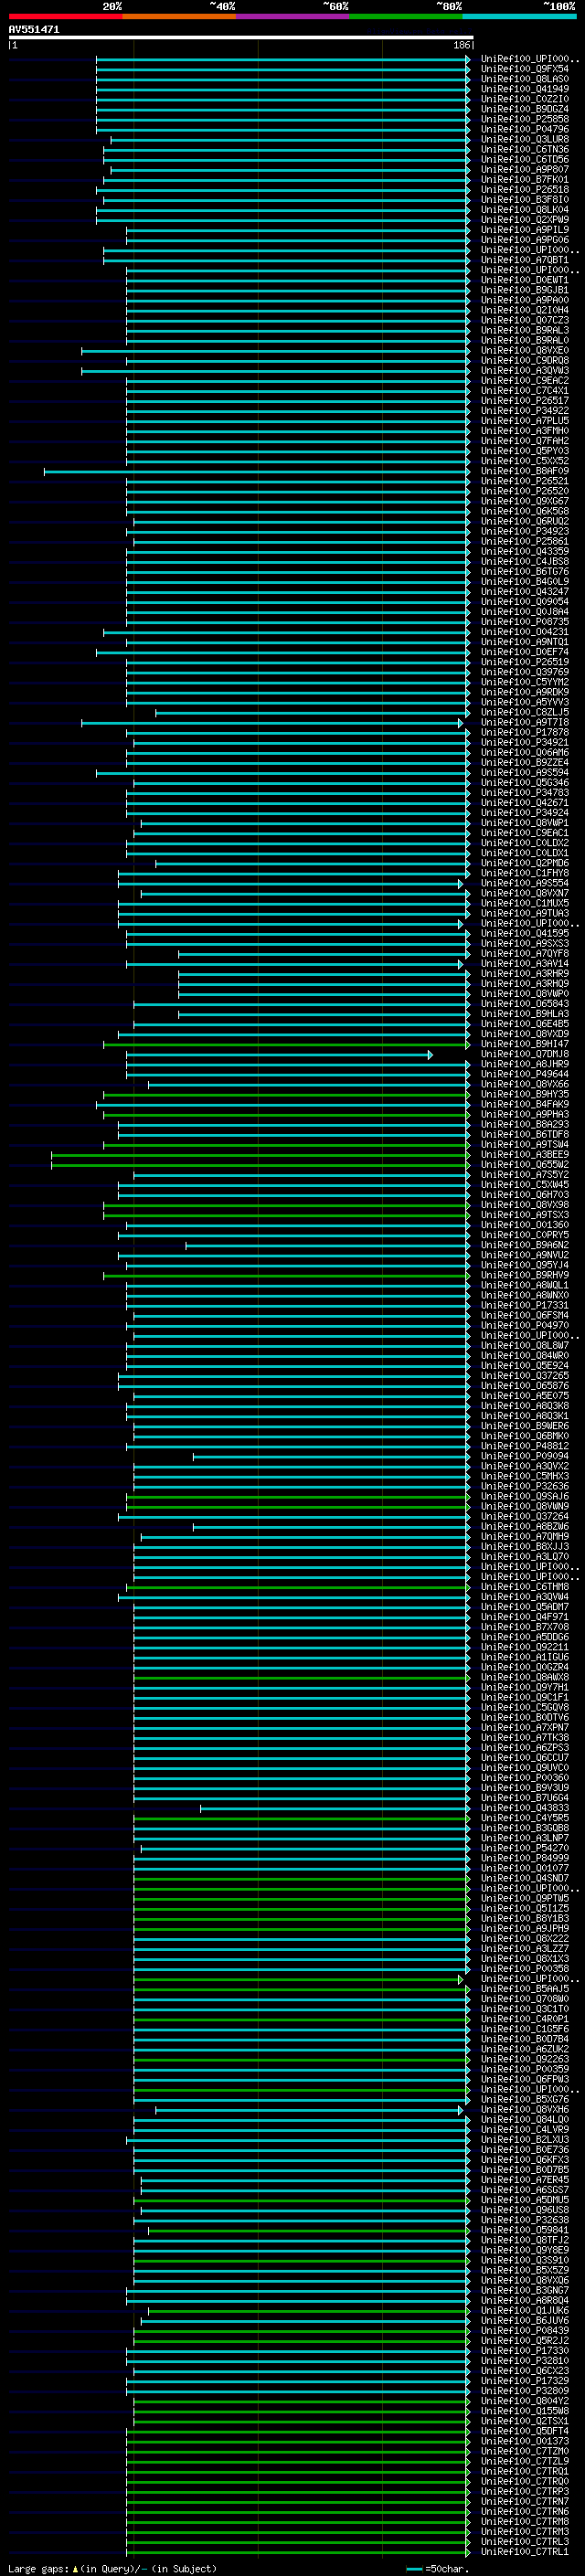Select hit label UniRef100_A3AV14
This screenshot has width=585, height=2576.
click(x=525, y=964)
